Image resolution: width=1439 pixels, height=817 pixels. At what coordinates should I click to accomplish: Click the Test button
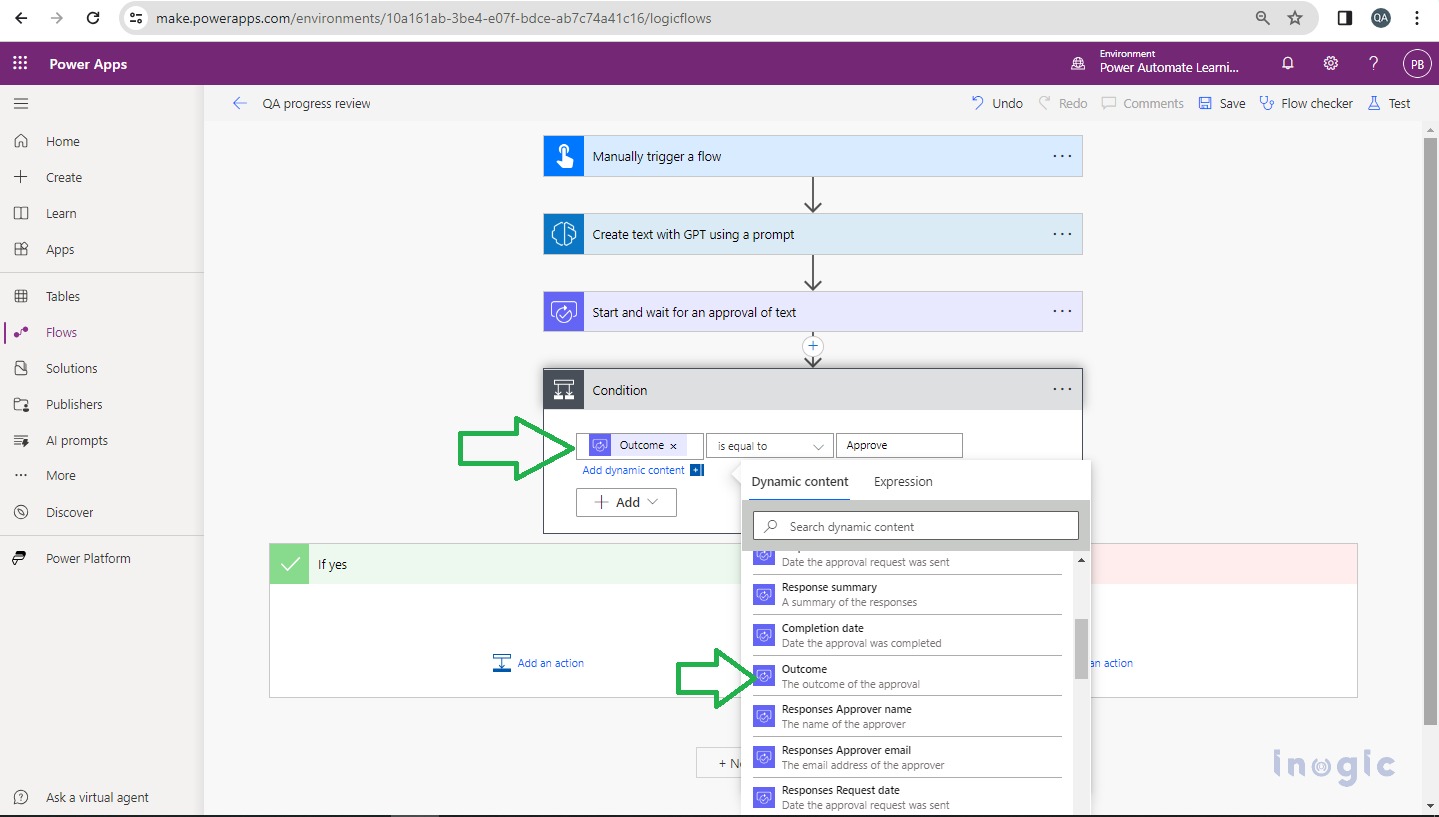[1389, 103]
